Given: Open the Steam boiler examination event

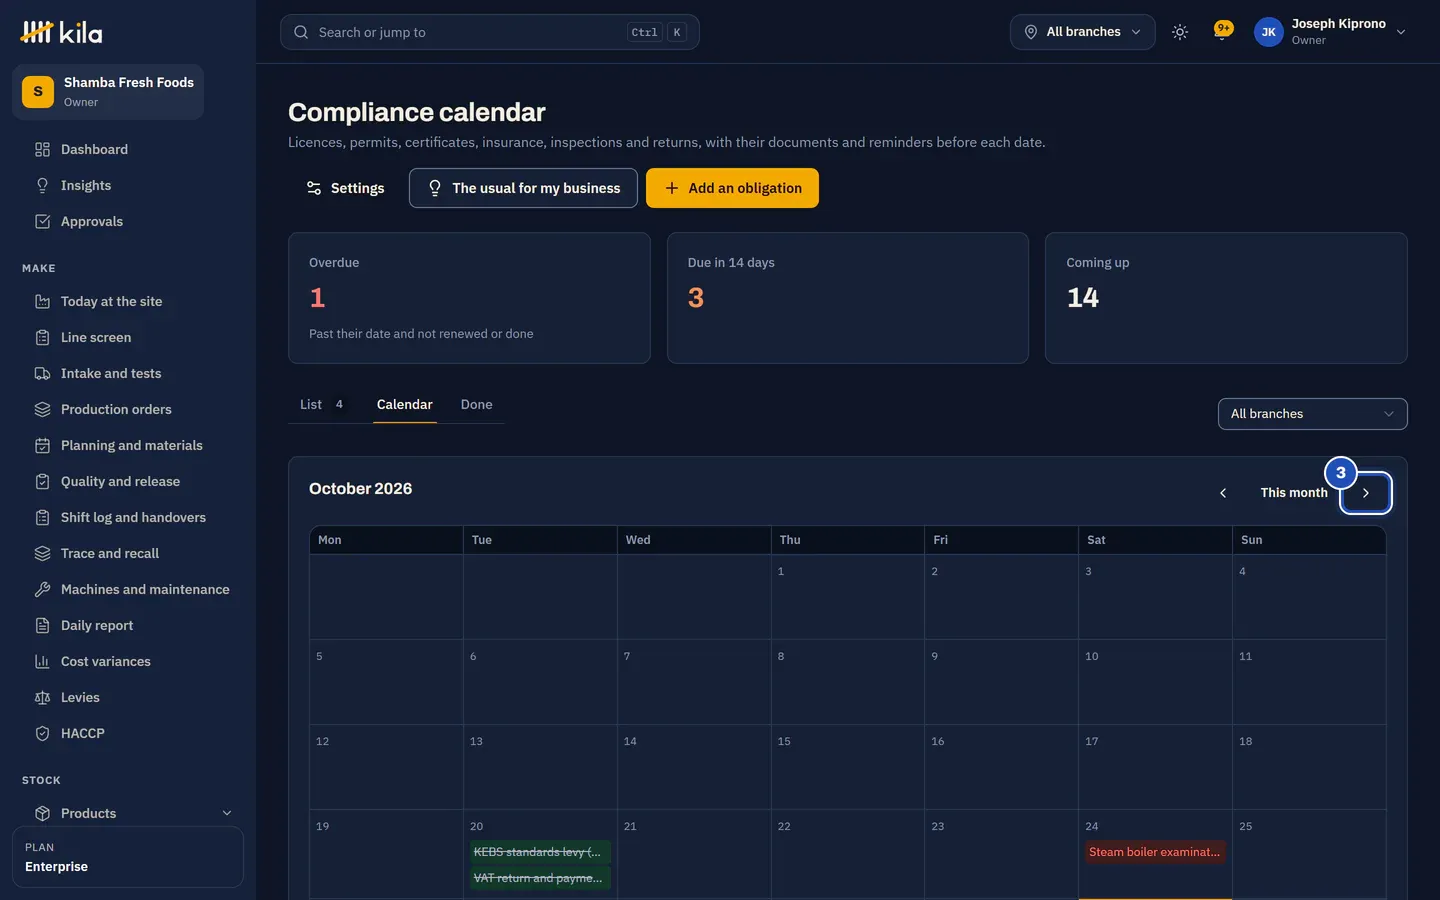Looking at the screenshot, I should [x=1155, y=852].
